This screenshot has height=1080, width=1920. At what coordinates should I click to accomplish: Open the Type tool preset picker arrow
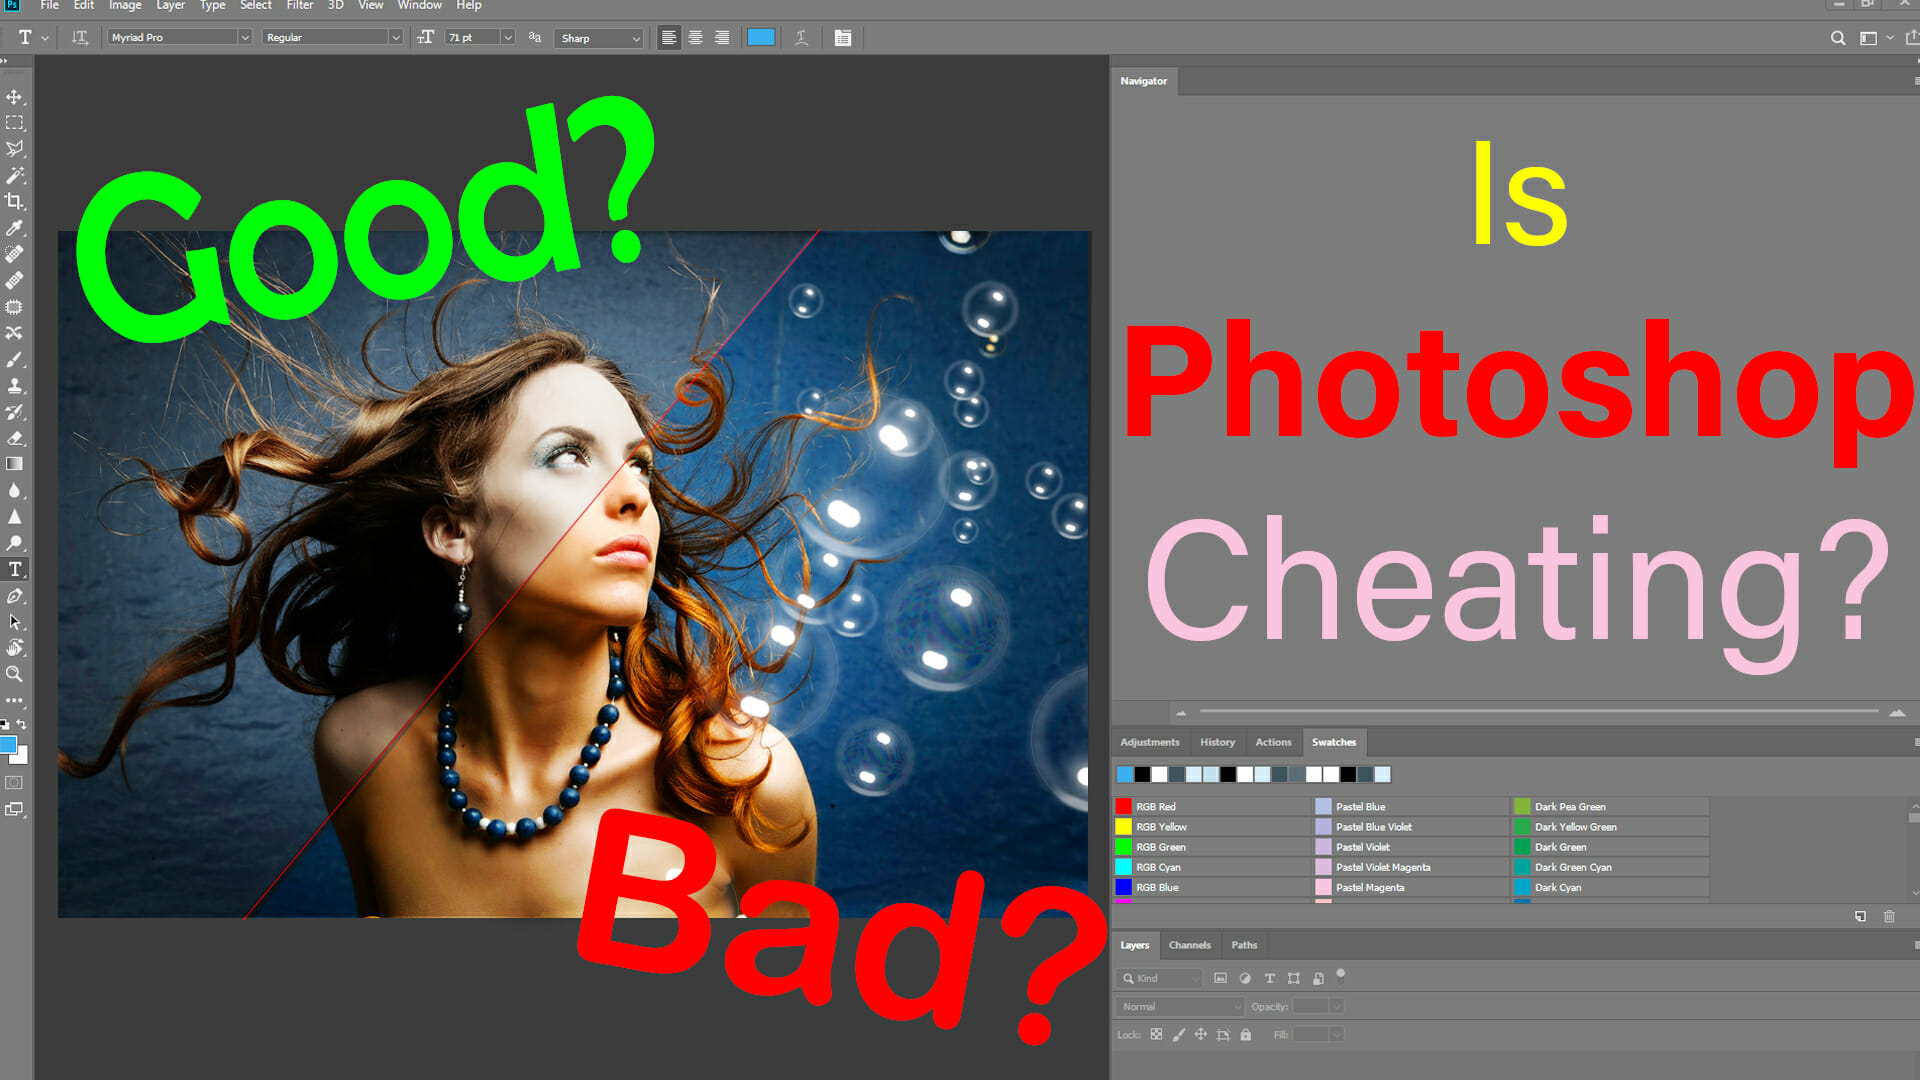point(44,38)
